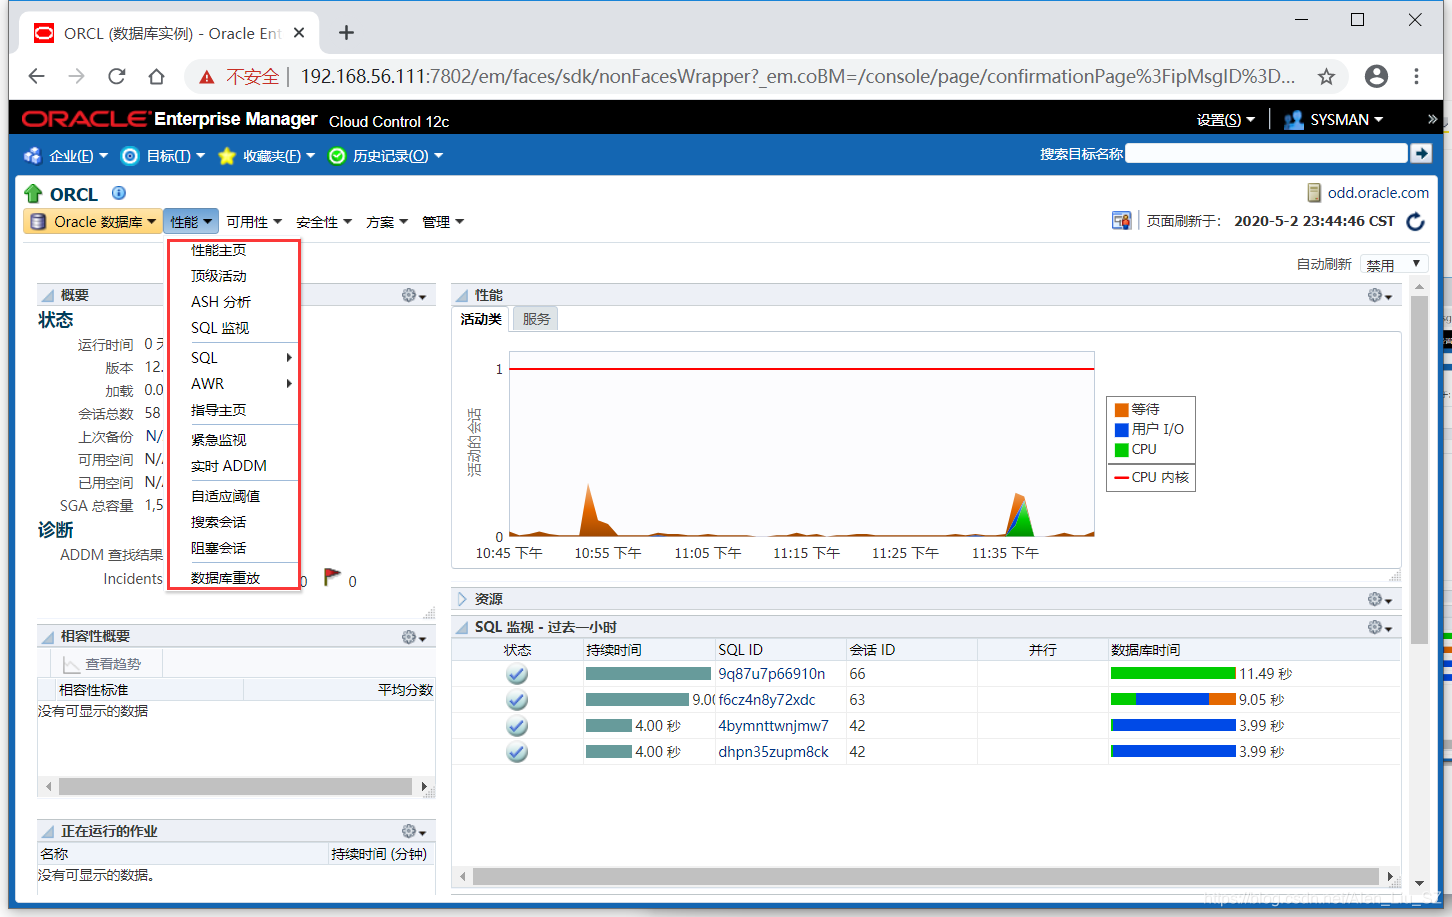Click the odd.oracle.com host link

click(x=1378, y=193)
